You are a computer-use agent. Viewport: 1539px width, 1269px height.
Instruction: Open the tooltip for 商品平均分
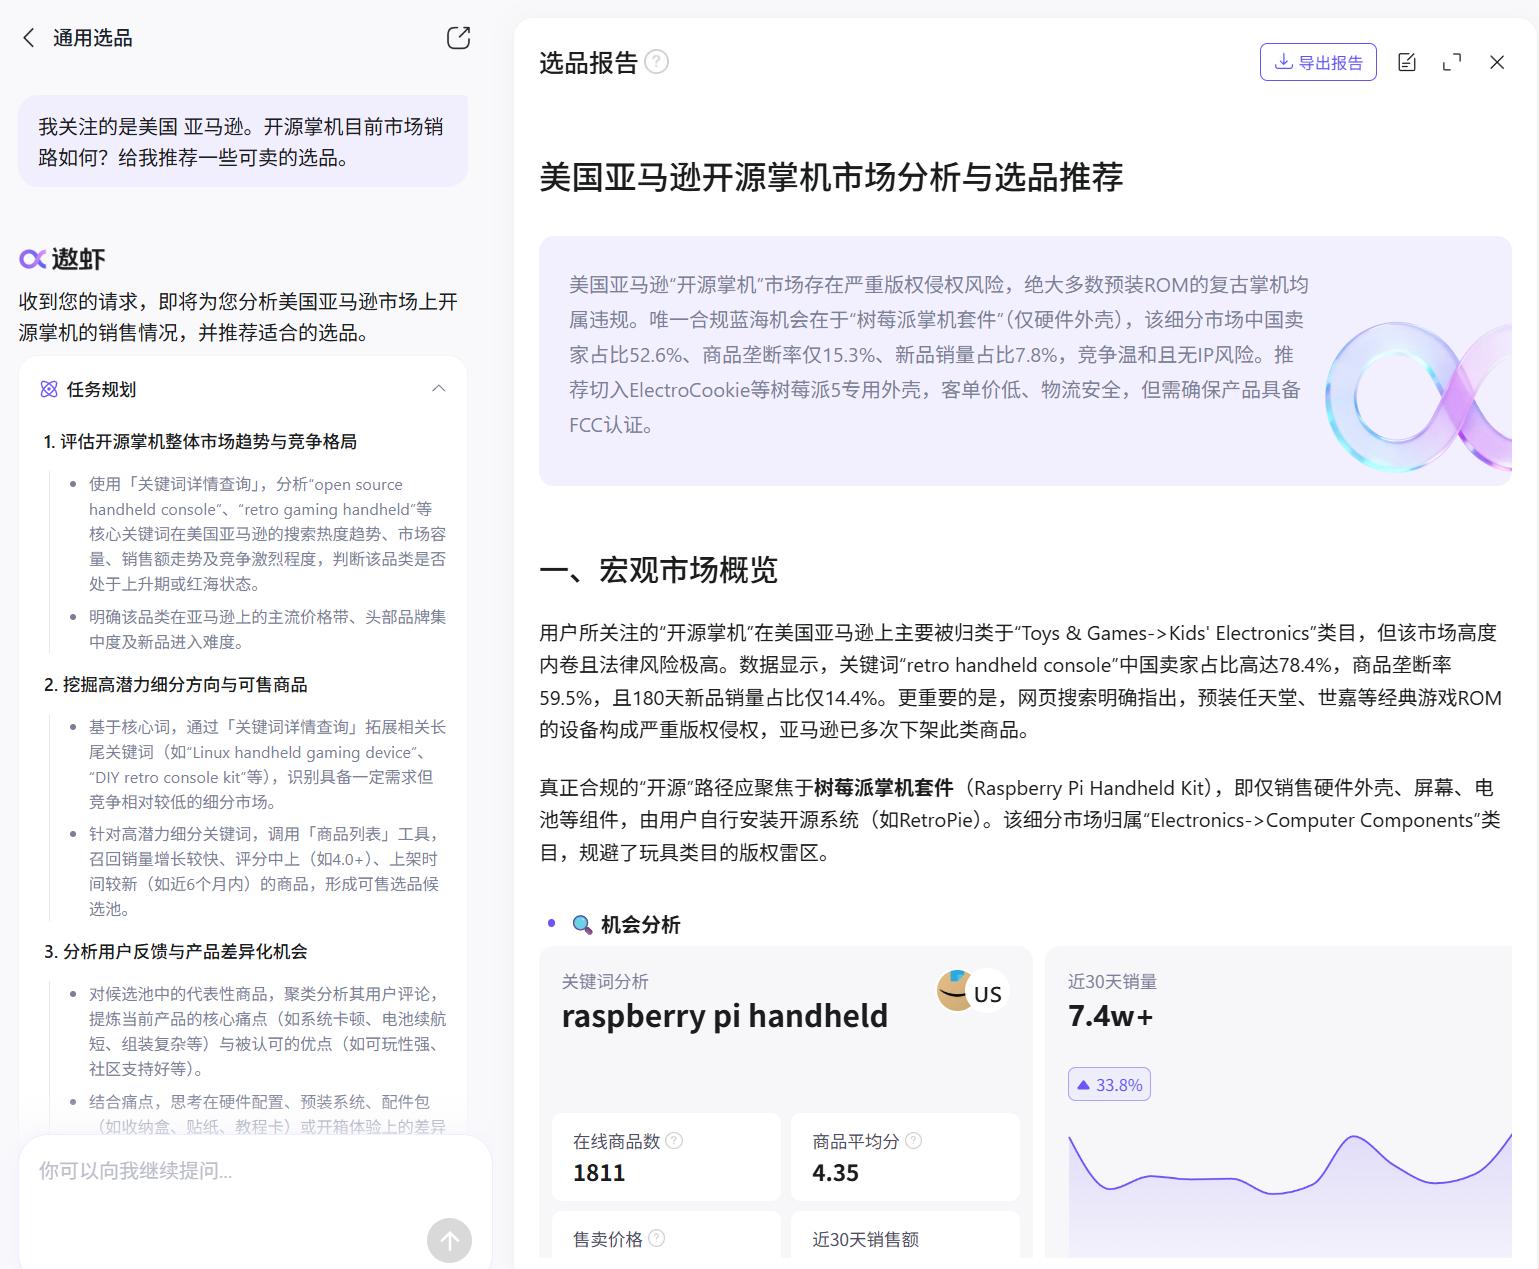(916, 1139)
